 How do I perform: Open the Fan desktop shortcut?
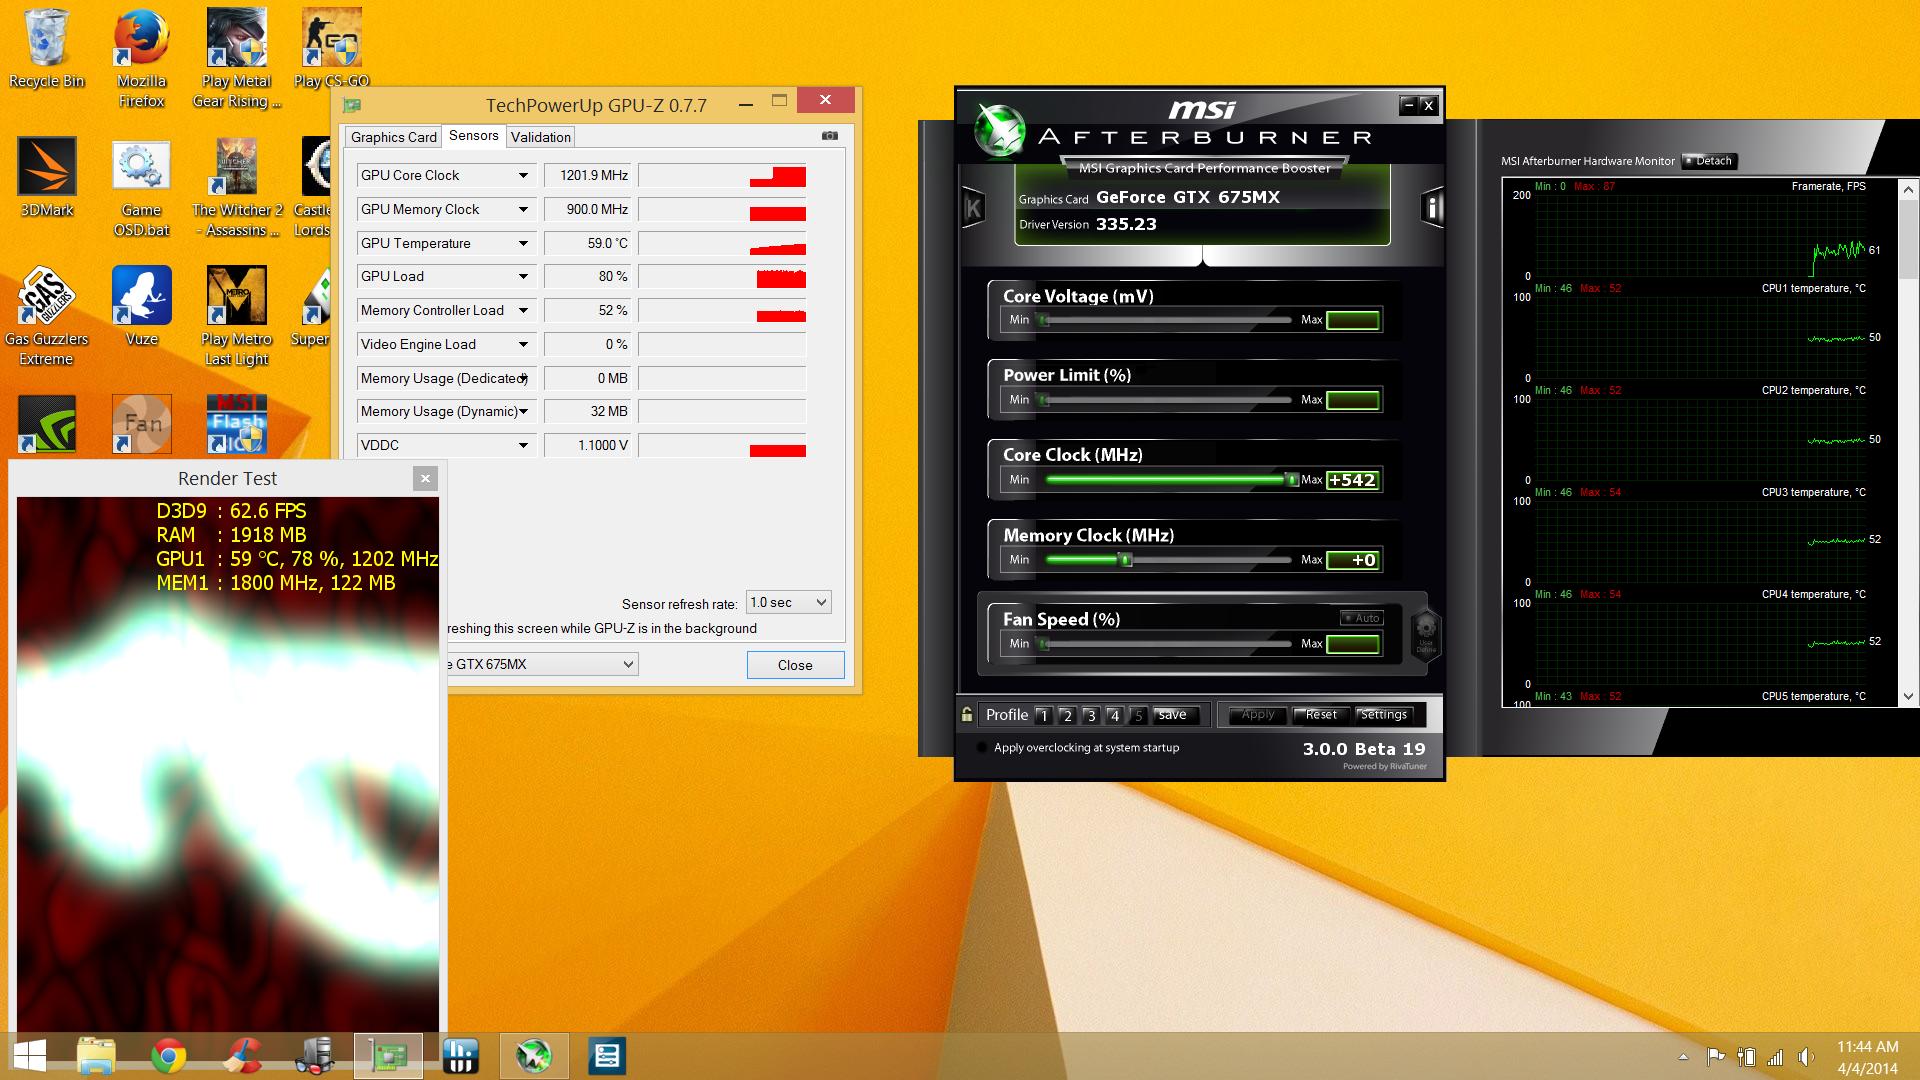click(141, 423)
